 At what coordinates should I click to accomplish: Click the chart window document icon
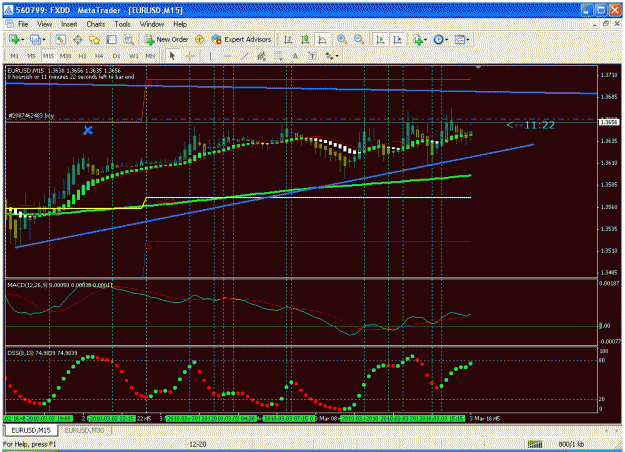(x=9, y=24)
